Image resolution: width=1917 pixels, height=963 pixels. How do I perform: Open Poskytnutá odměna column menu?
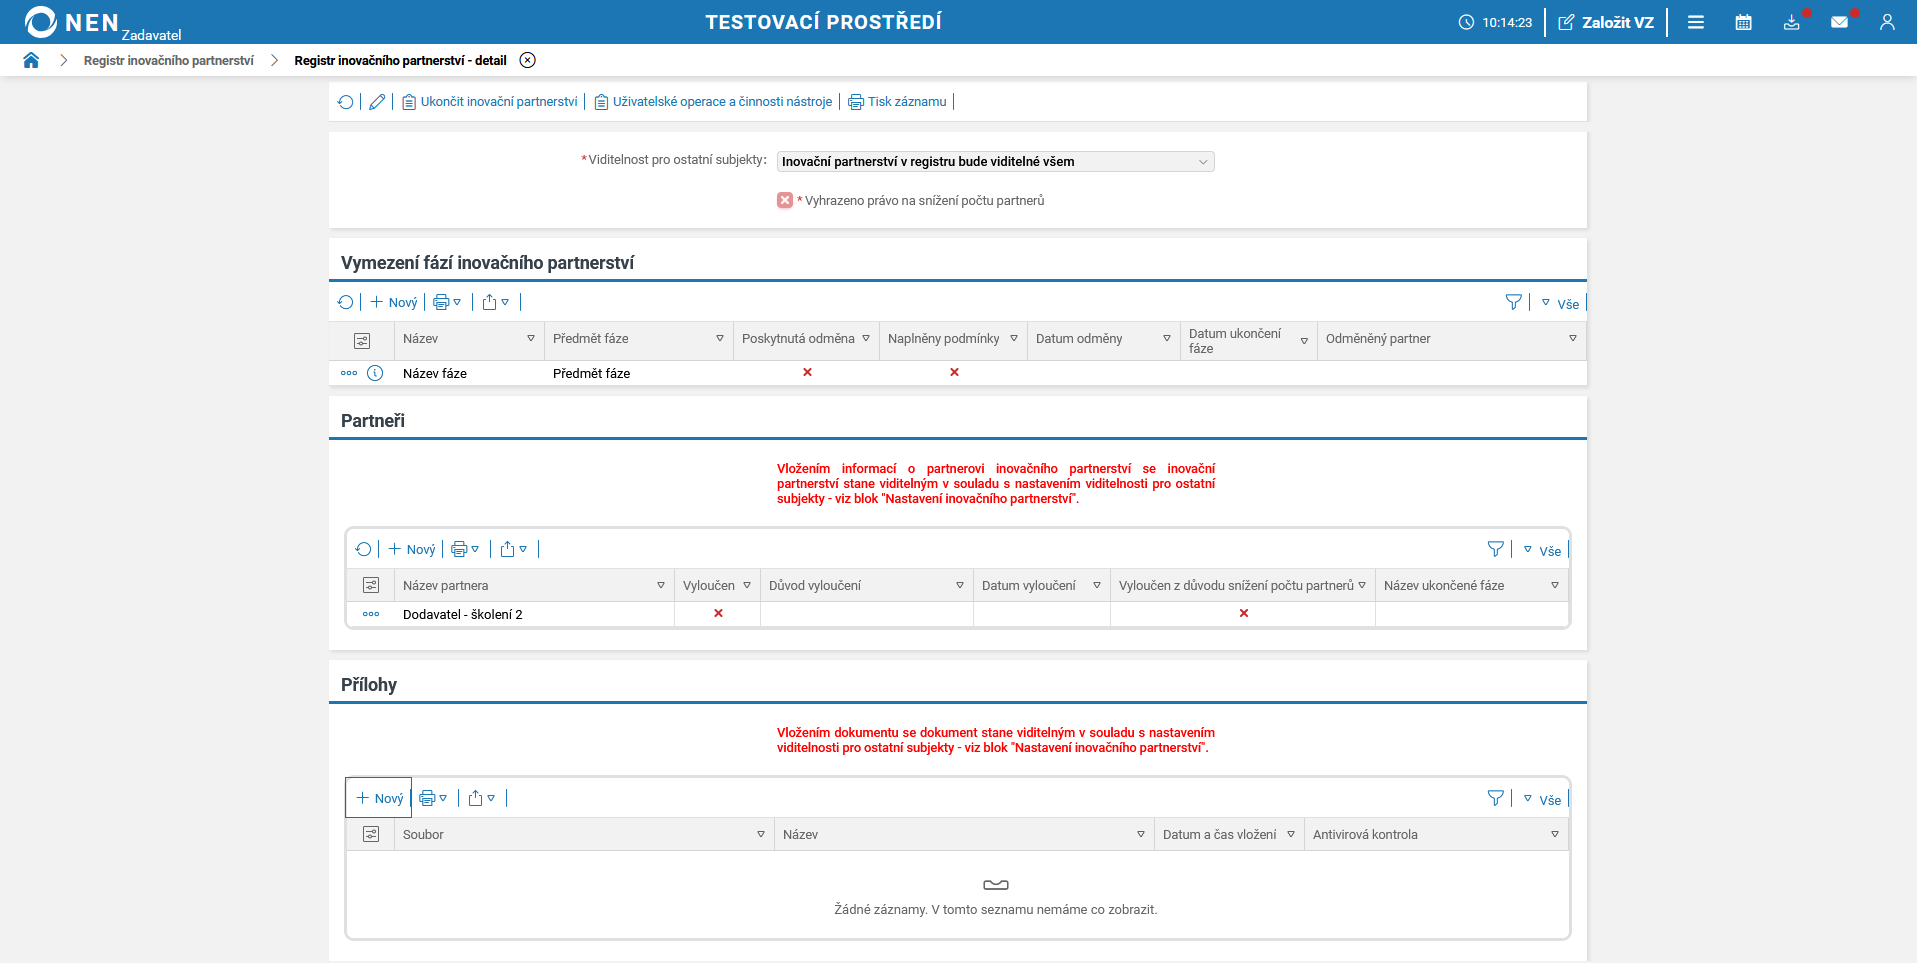tap(866, 339)
